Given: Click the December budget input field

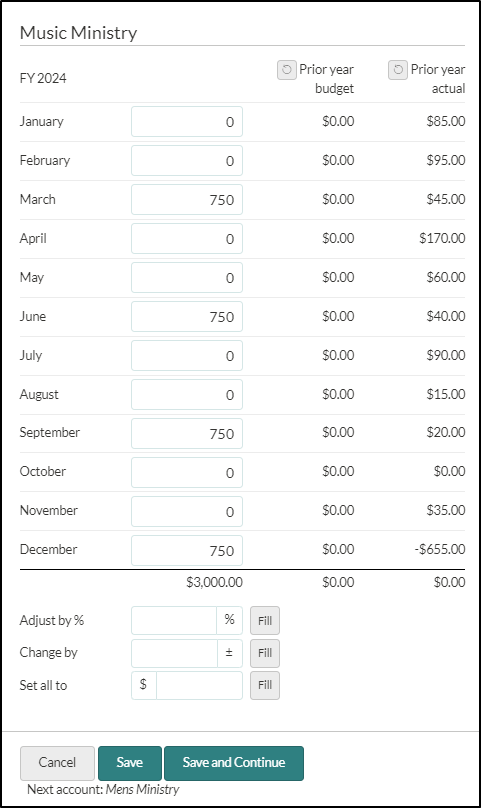Looking at the screenshot, I should (187, 551).
